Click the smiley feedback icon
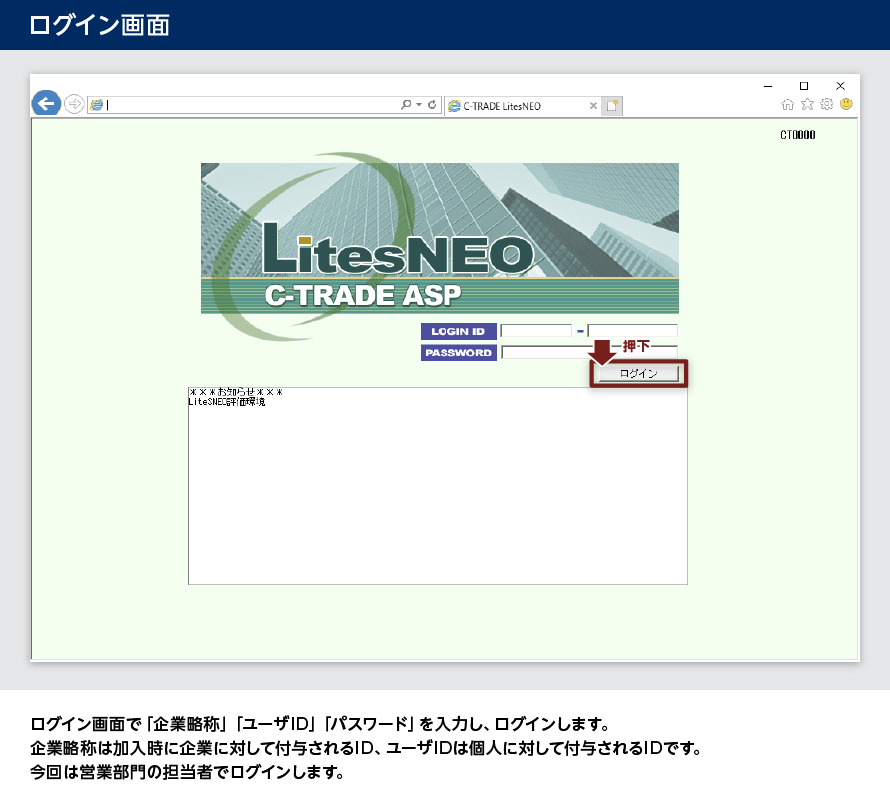The height and width of the screenshot is (810, 890). pos(846,104)
